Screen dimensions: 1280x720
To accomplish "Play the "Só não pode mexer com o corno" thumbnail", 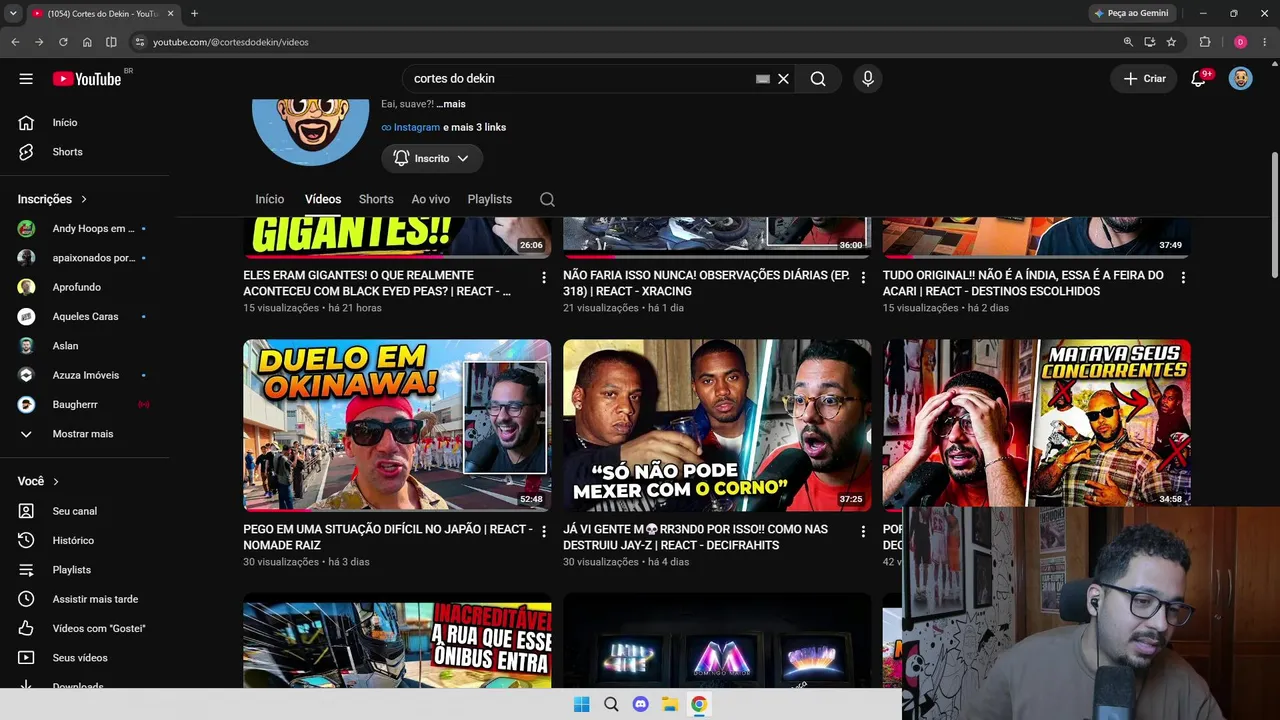I will click(717, 425).
